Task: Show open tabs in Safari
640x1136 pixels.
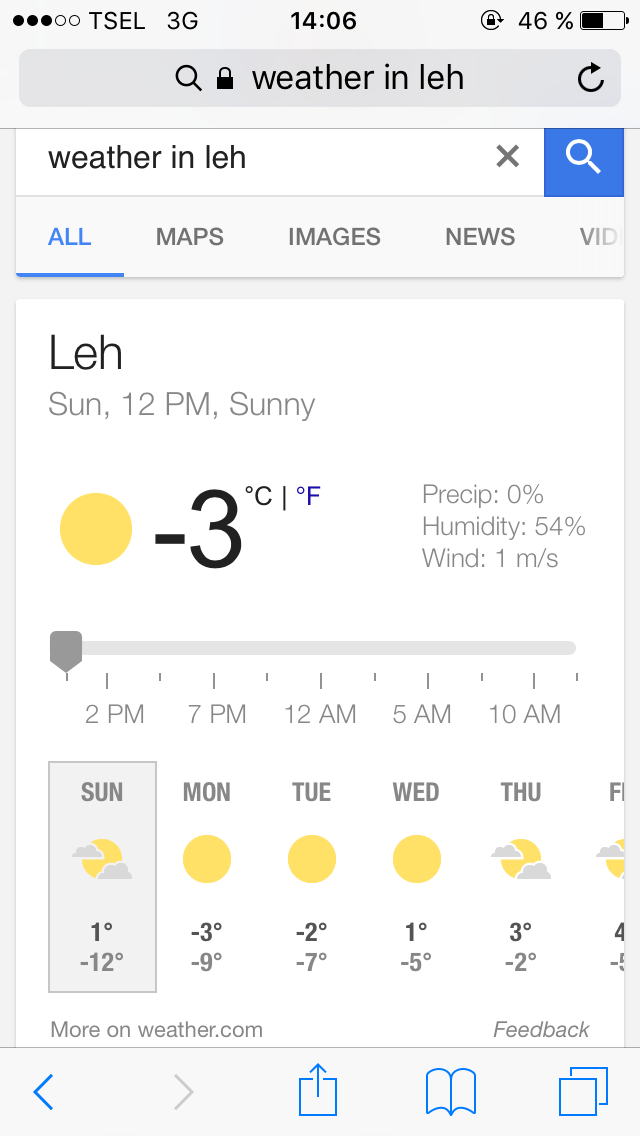Action: [582, 1091]
